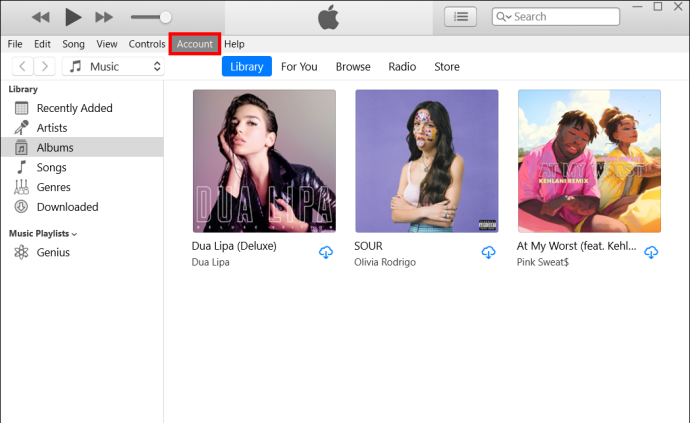The height and width of the screenshot is (423, 690).
Task: Open the View menu
Action: (106, 44)
